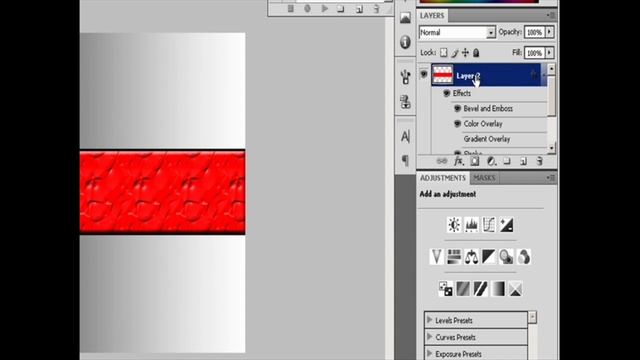
Task: Click inside the Opacity value field
Action: (534, 32)
